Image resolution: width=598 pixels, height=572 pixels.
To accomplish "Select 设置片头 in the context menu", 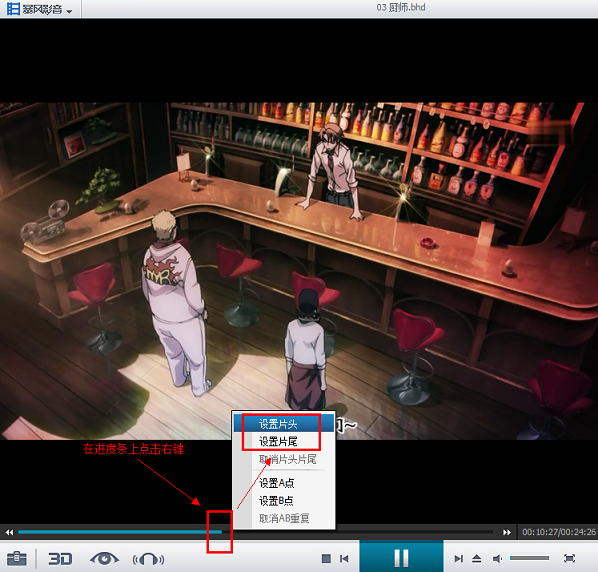I will pos(284,424).
